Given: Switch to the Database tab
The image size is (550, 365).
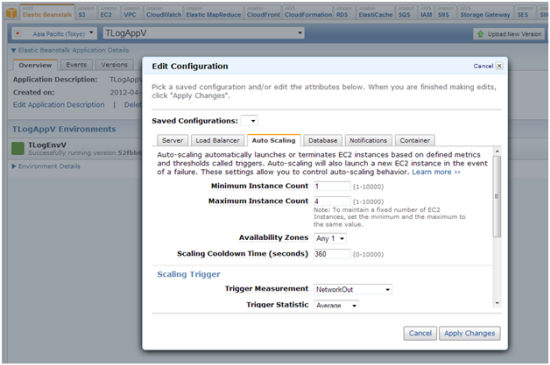Looking at the screenshot, I should 323,141.
